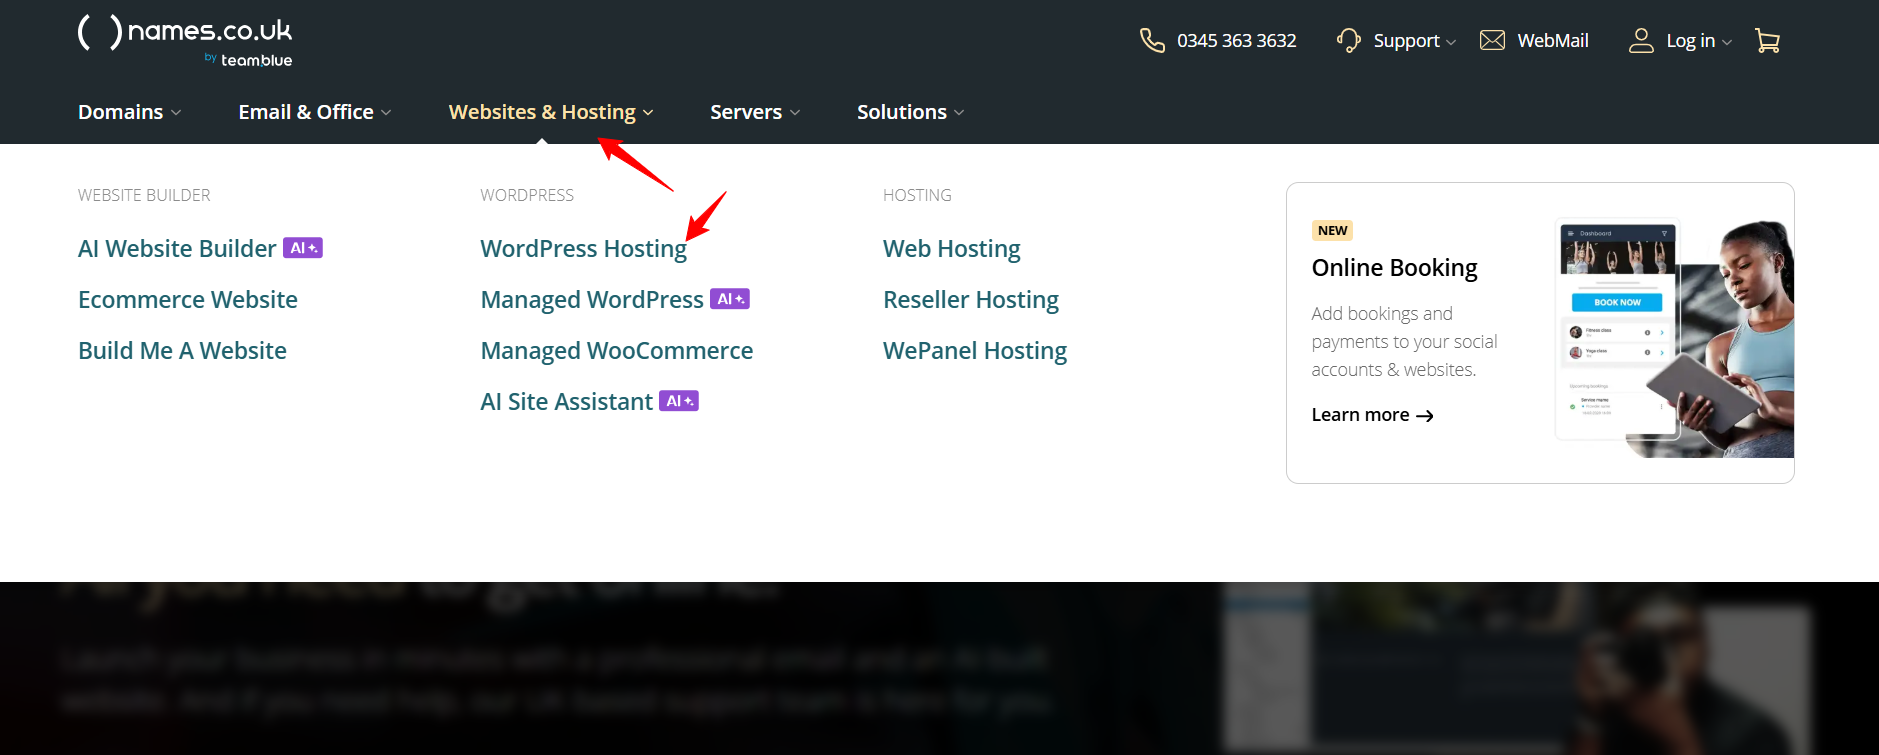Click the phone icon beside 0345 number
This screenshot has width=1879, height=755.
coord(1152,40)
